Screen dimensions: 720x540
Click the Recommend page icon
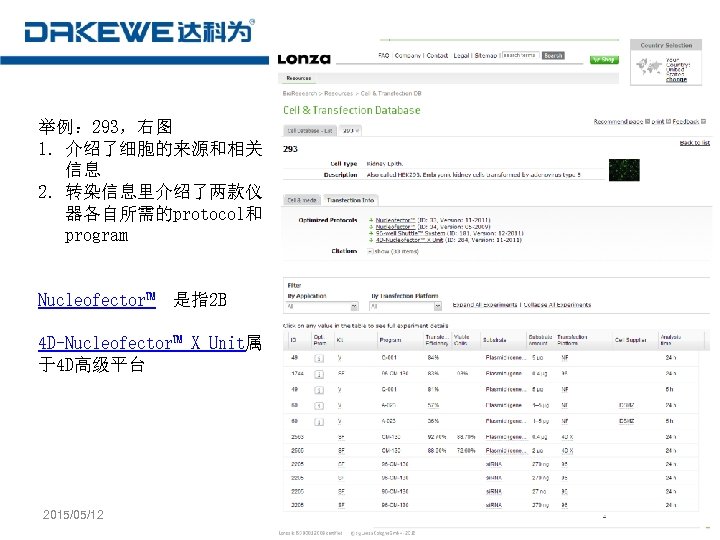(647, 122)
